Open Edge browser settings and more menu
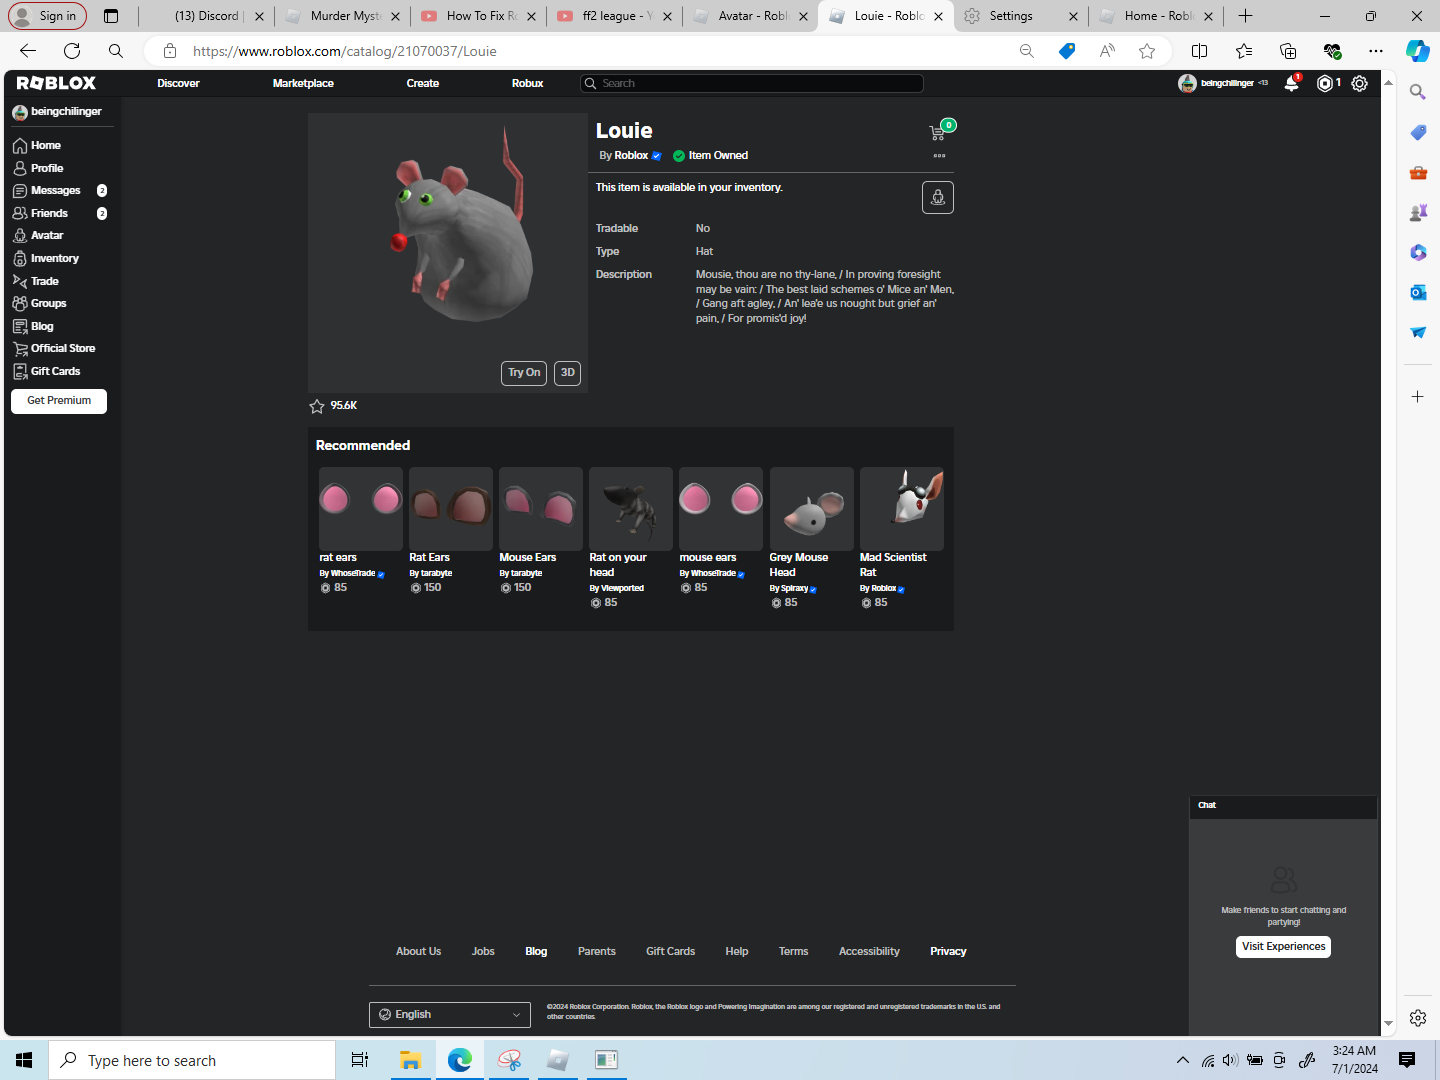 tap(1376, 51)
